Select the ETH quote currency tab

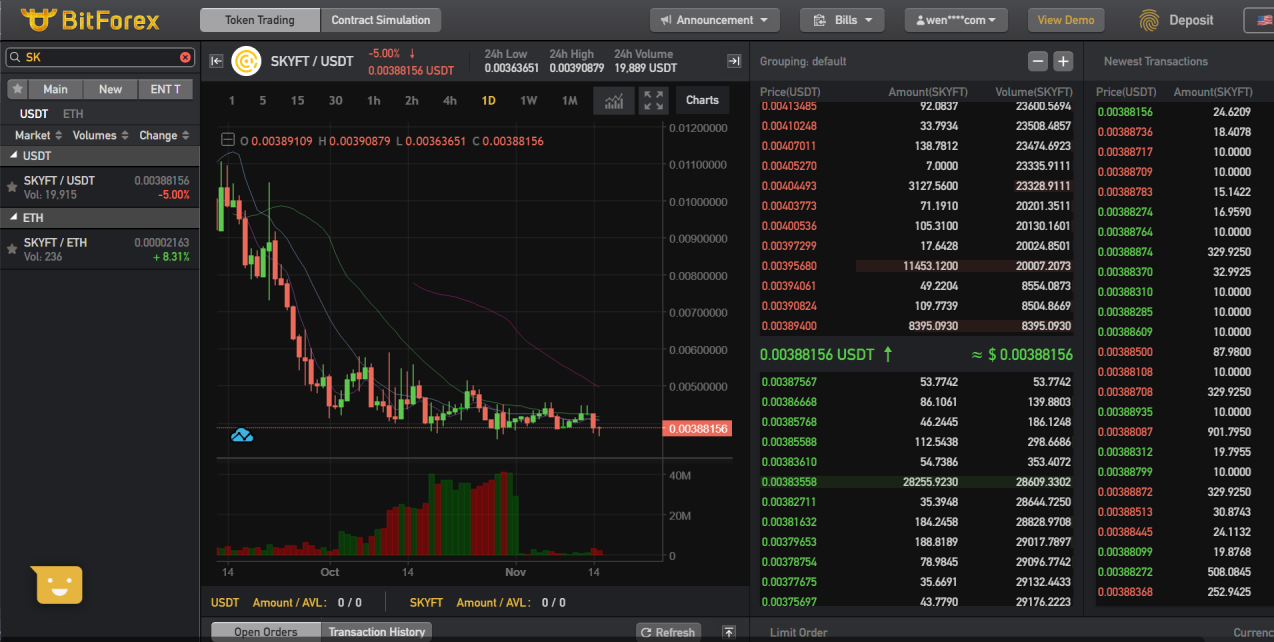click(73, 114)
